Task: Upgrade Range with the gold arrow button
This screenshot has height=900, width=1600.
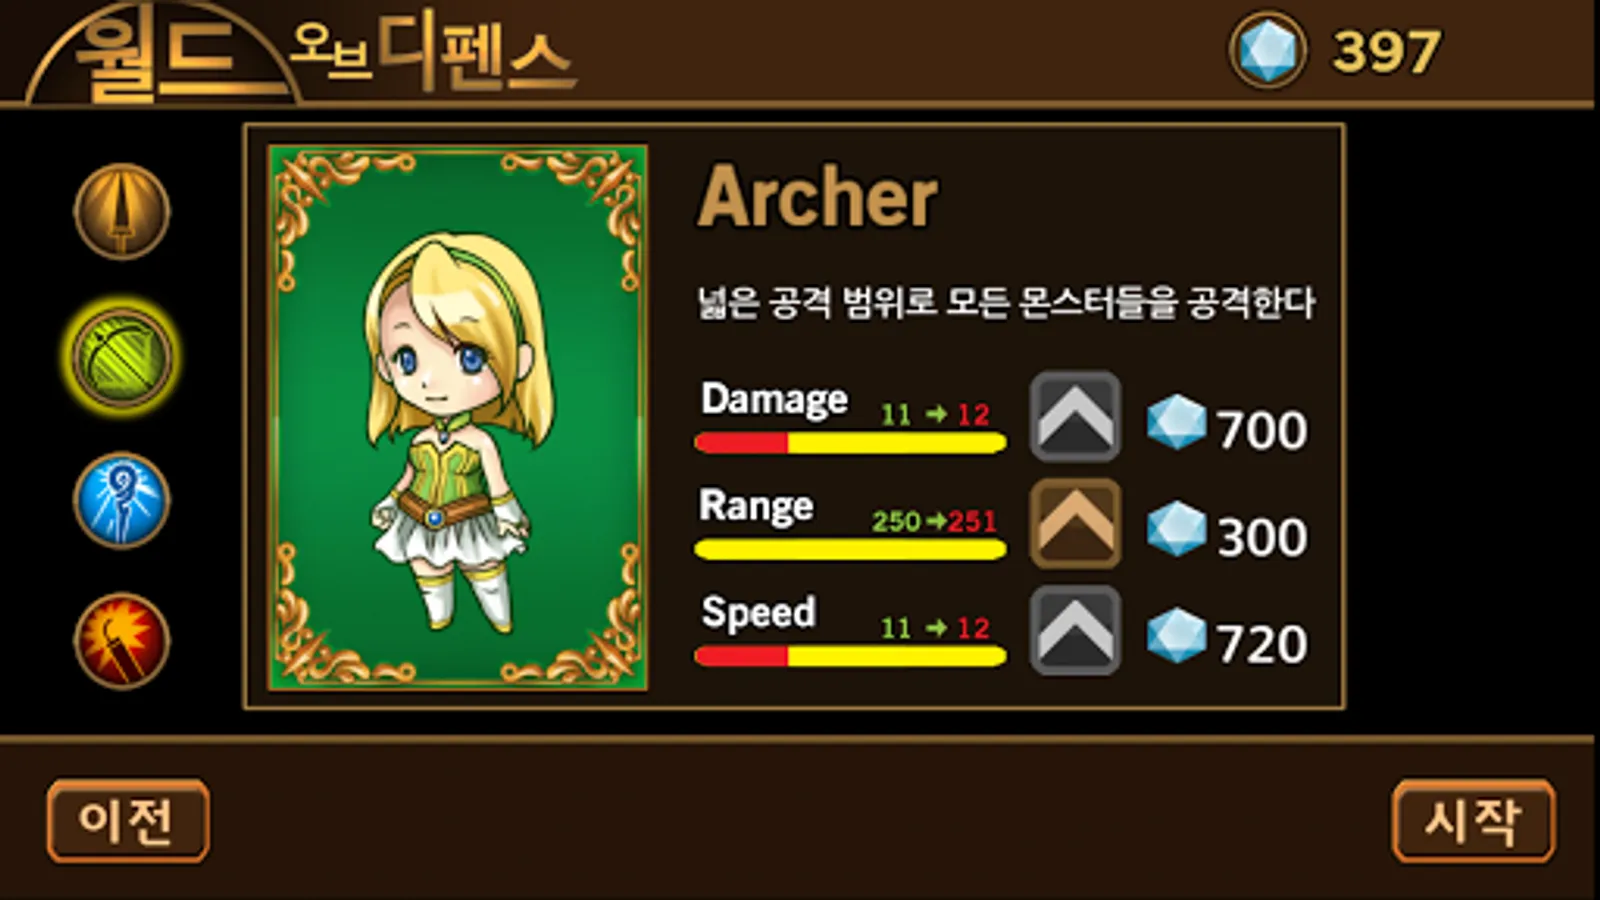Action: (x=1075, y=523)
